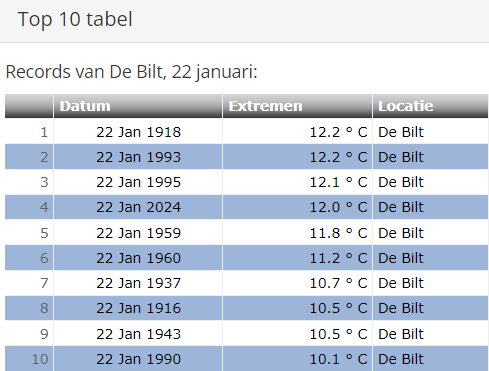Select the 10.1 ° C temperature cell
Image resolution: width=489 pixels, height=371 pixels.
click(297, 359)
